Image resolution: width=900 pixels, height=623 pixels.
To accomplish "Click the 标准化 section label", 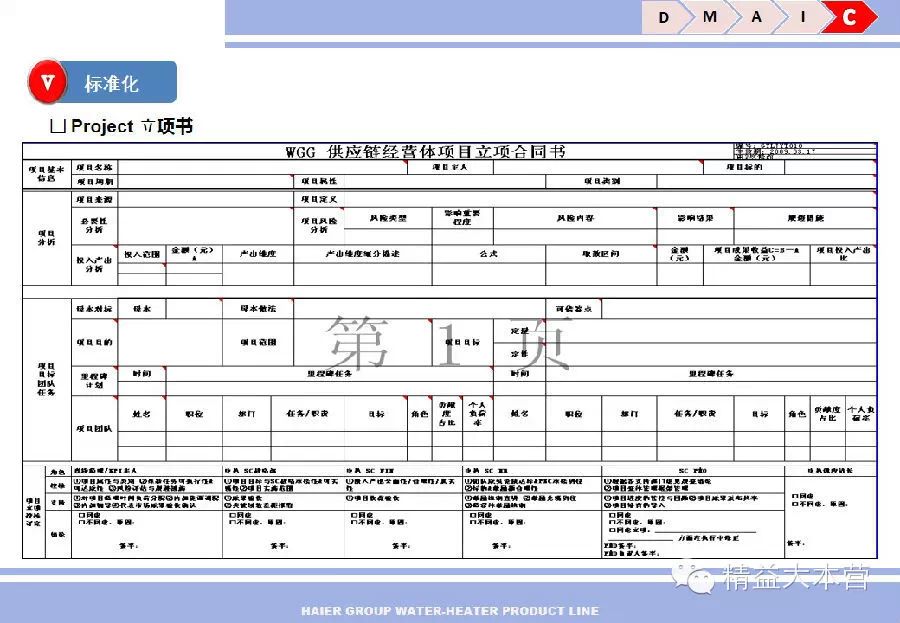I will (111, 84).
